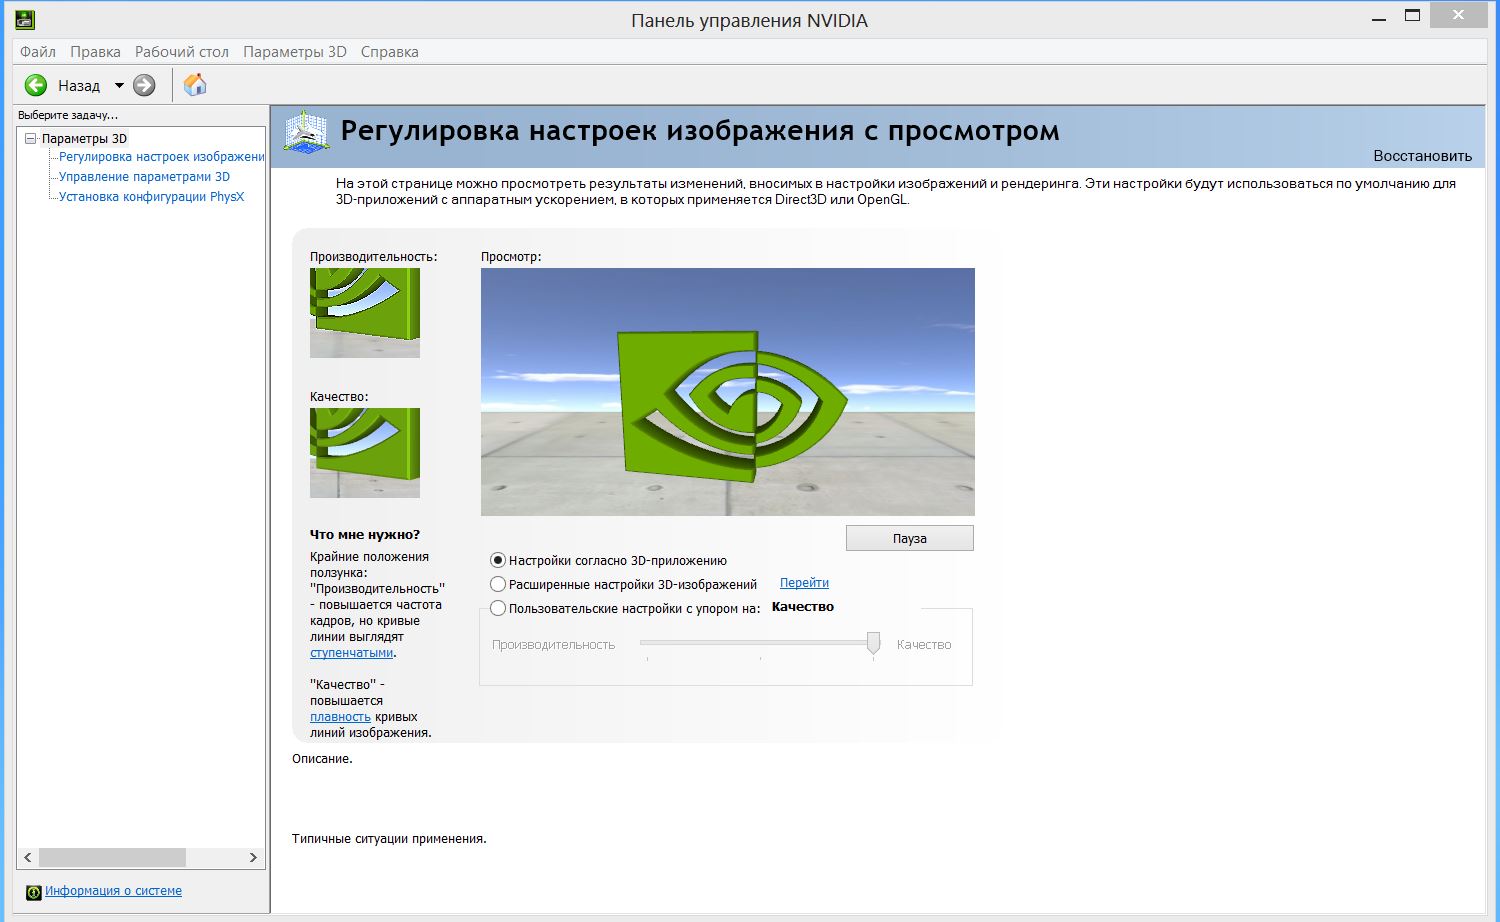The image size is (1500, 922).
Task: Select Настройки согласно 3D-приложению radio button
Action: point(498,561)
